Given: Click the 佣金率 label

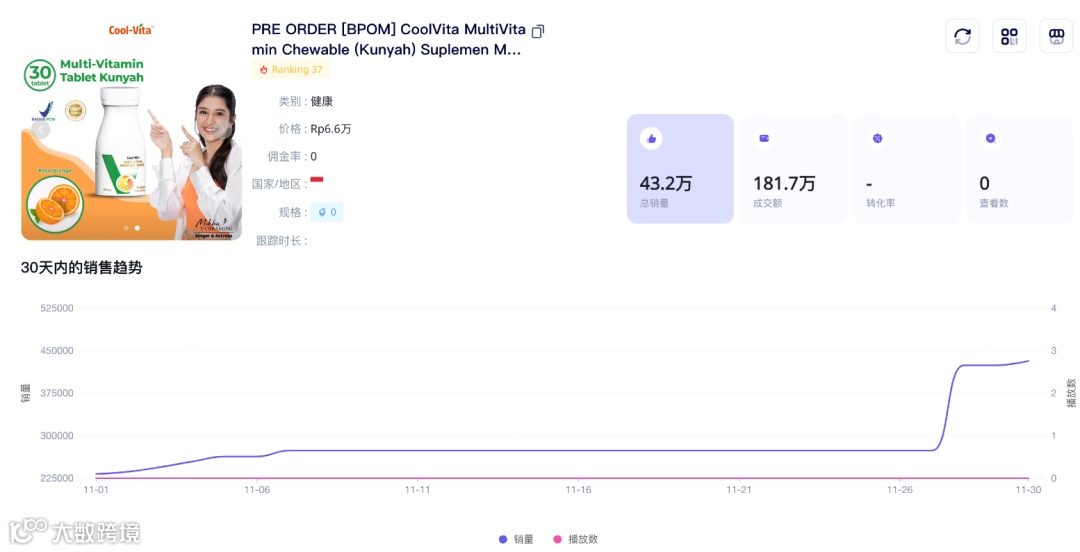Looking at the screenshot, I should [x=285, y=156].
